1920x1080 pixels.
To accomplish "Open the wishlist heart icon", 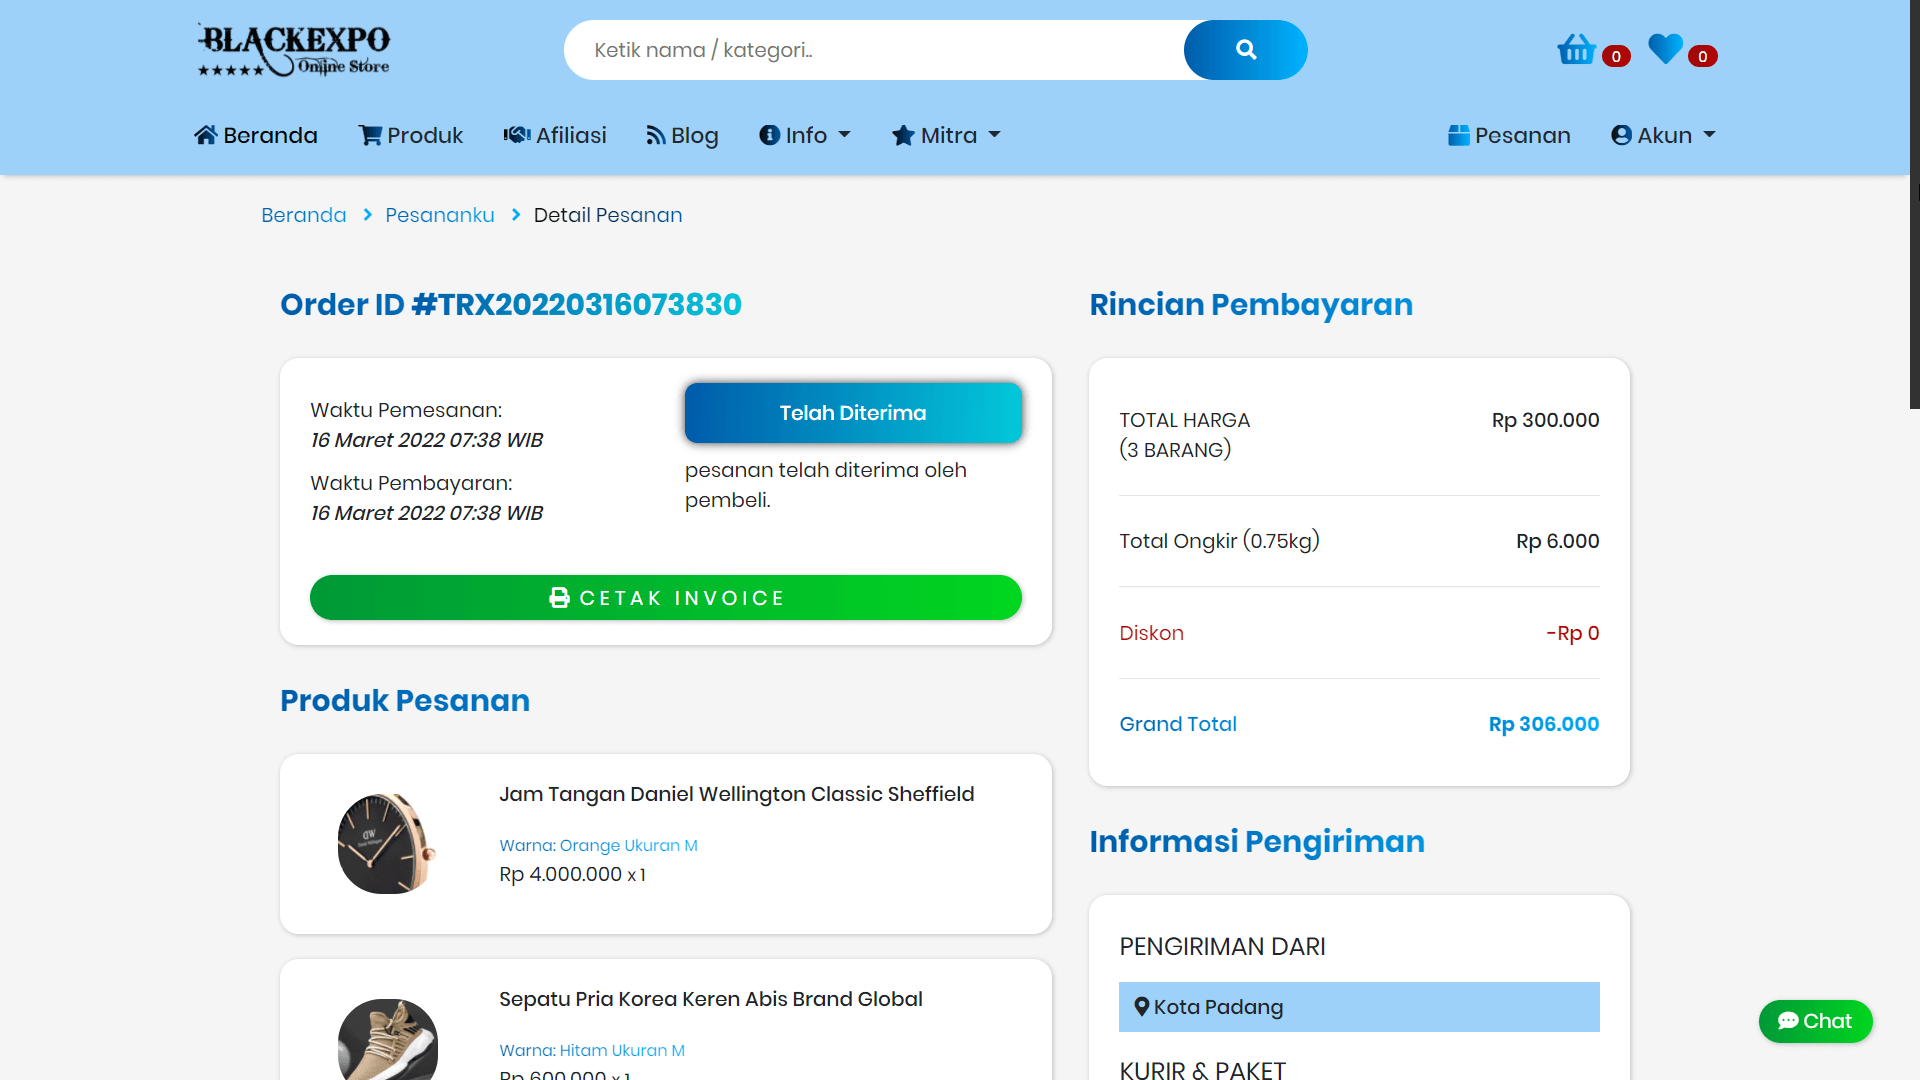I will [x=1664, y=48].
